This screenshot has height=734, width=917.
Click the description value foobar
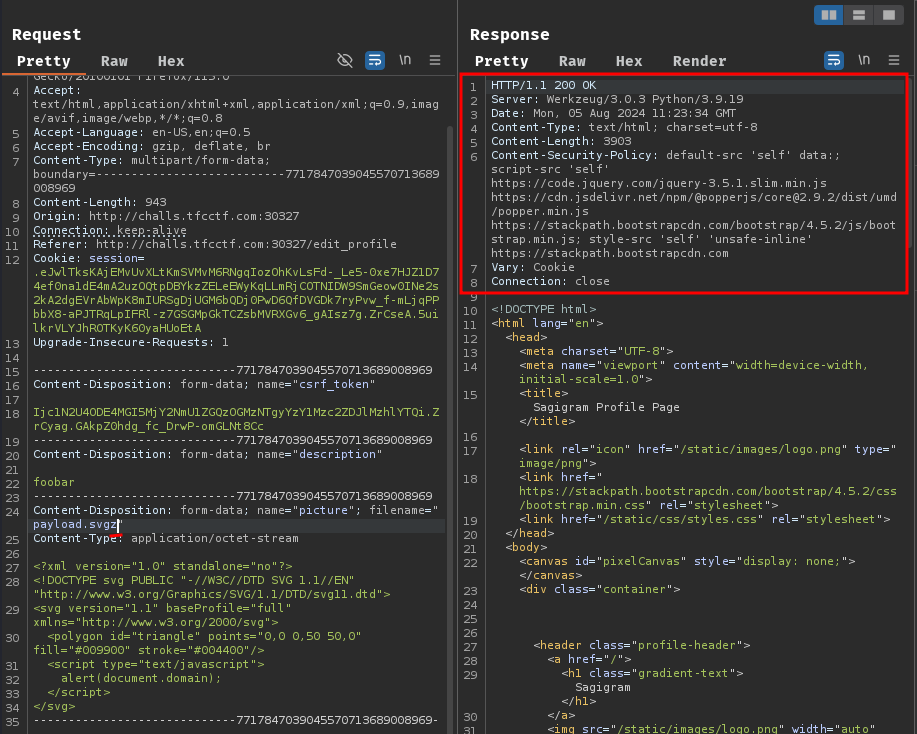[54, 483]
